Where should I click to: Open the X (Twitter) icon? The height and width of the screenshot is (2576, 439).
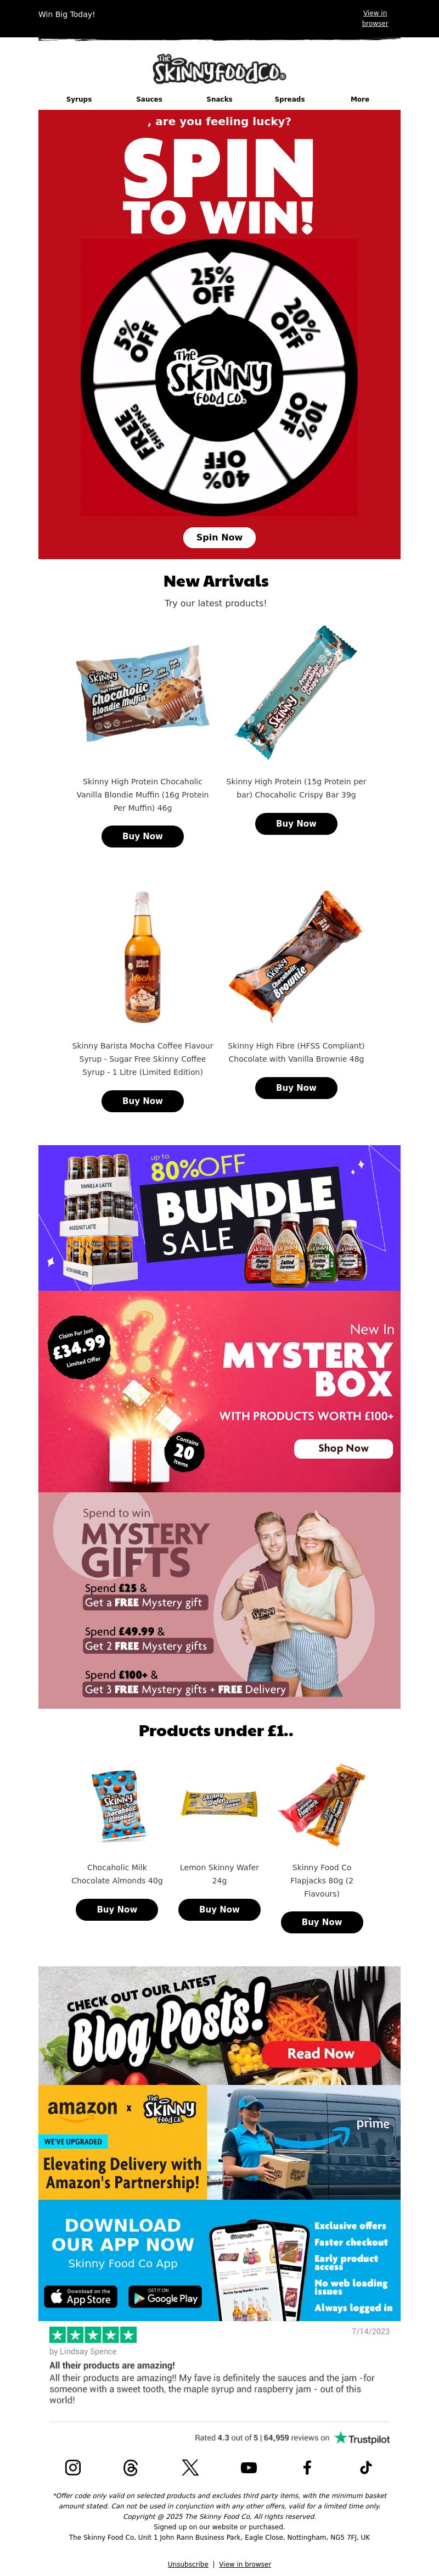pyautogui.click(x=190, y=2467)
